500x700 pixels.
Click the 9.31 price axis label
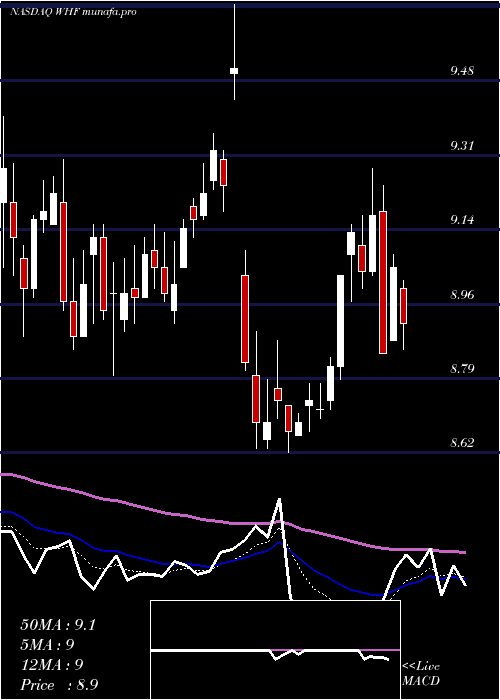click(462, 146)
